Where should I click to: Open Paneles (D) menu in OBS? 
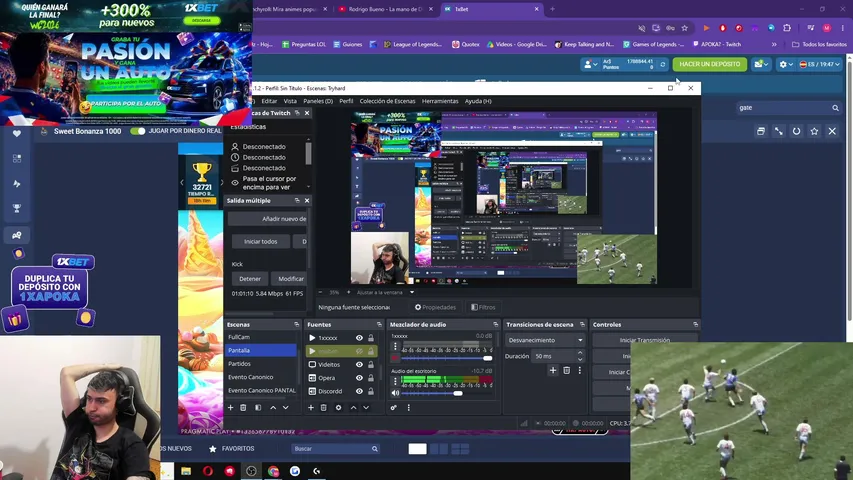tap(318, 101)
